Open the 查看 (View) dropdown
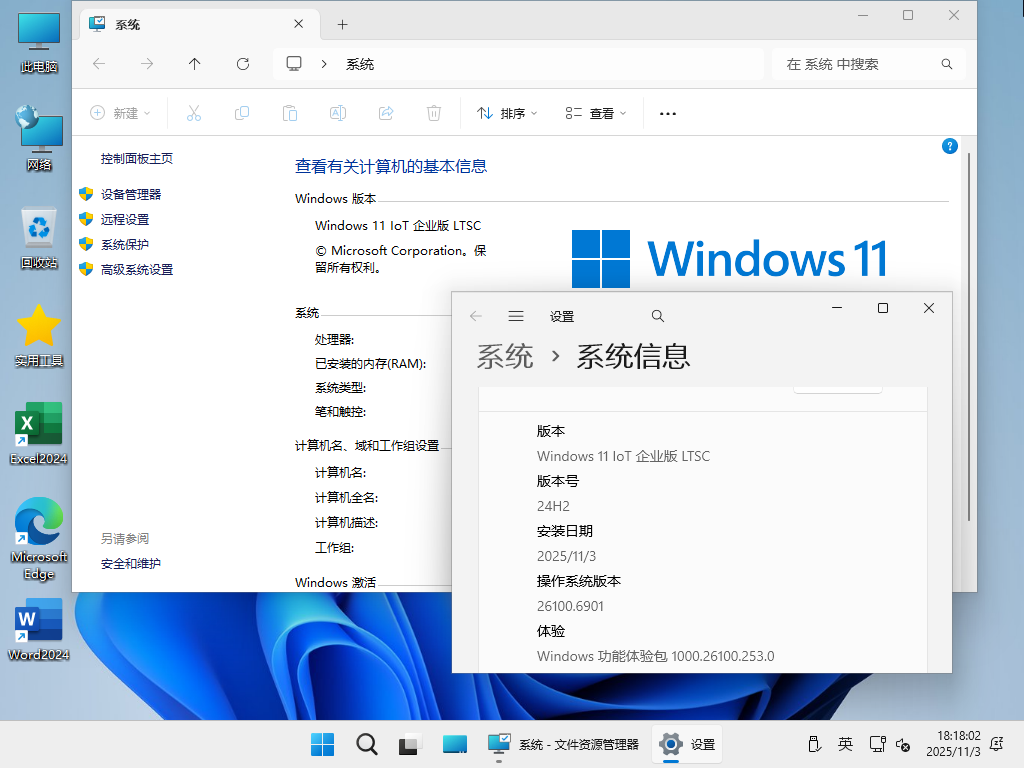The width and height of the screenshot is (1024, 768). (595, 113)
